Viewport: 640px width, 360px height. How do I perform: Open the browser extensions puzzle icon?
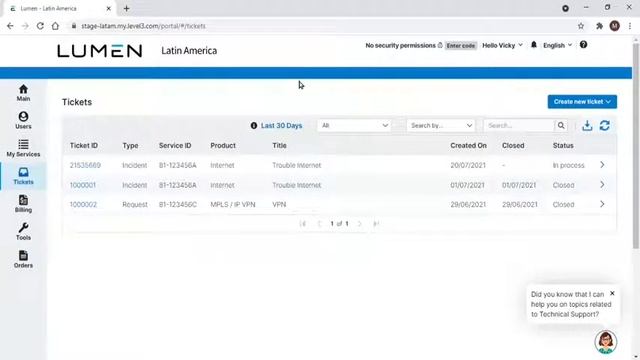(599, 26)
